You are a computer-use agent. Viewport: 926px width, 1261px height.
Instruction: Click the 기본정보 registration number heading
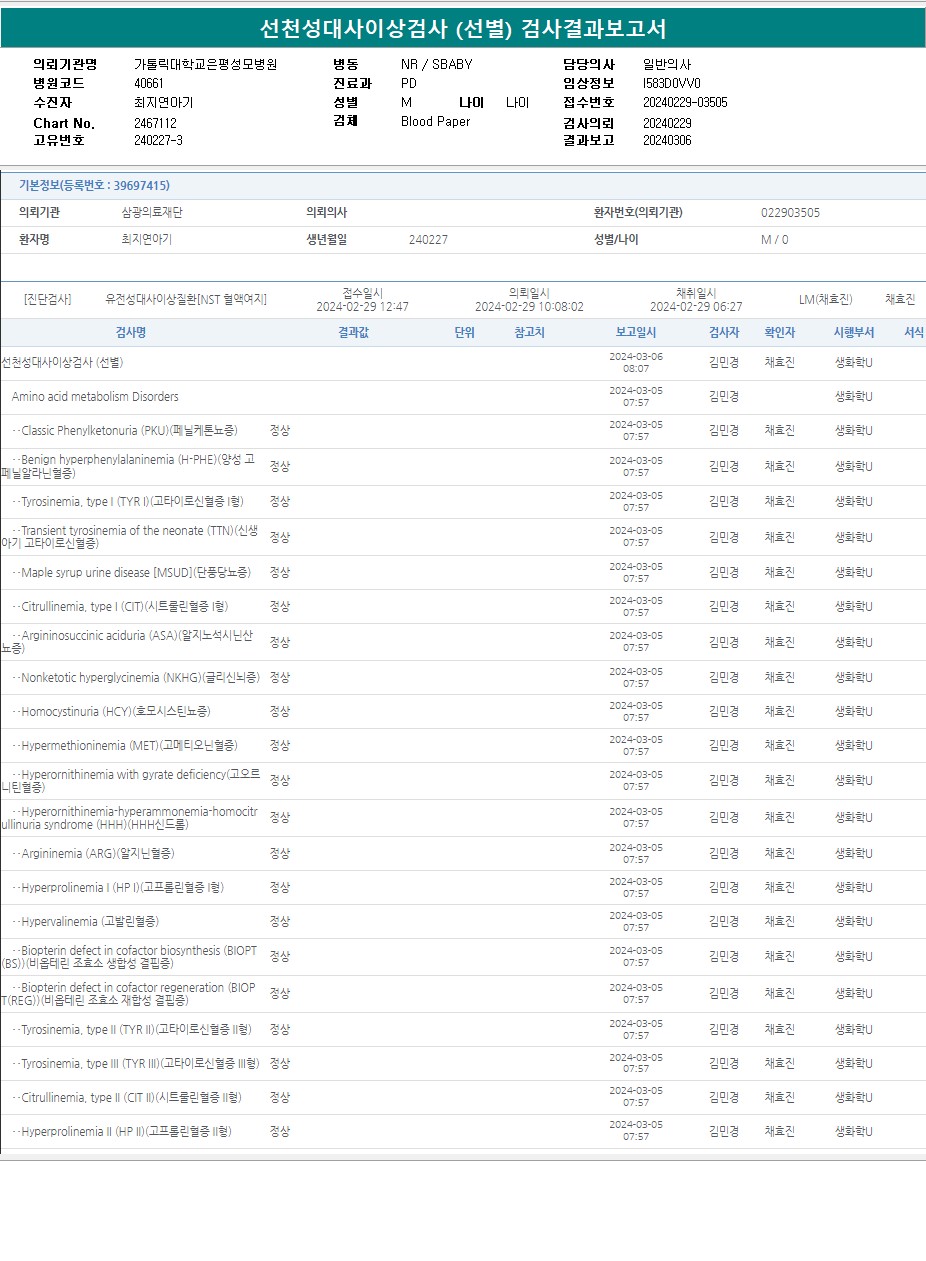click(x=94, y=186)
